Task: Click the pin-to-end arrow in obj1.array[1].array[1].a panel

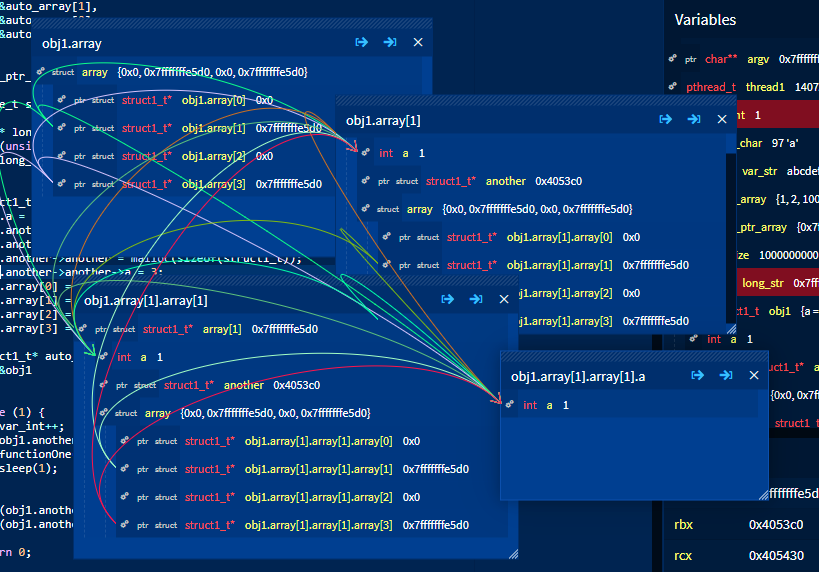Action: click(726, 375)
